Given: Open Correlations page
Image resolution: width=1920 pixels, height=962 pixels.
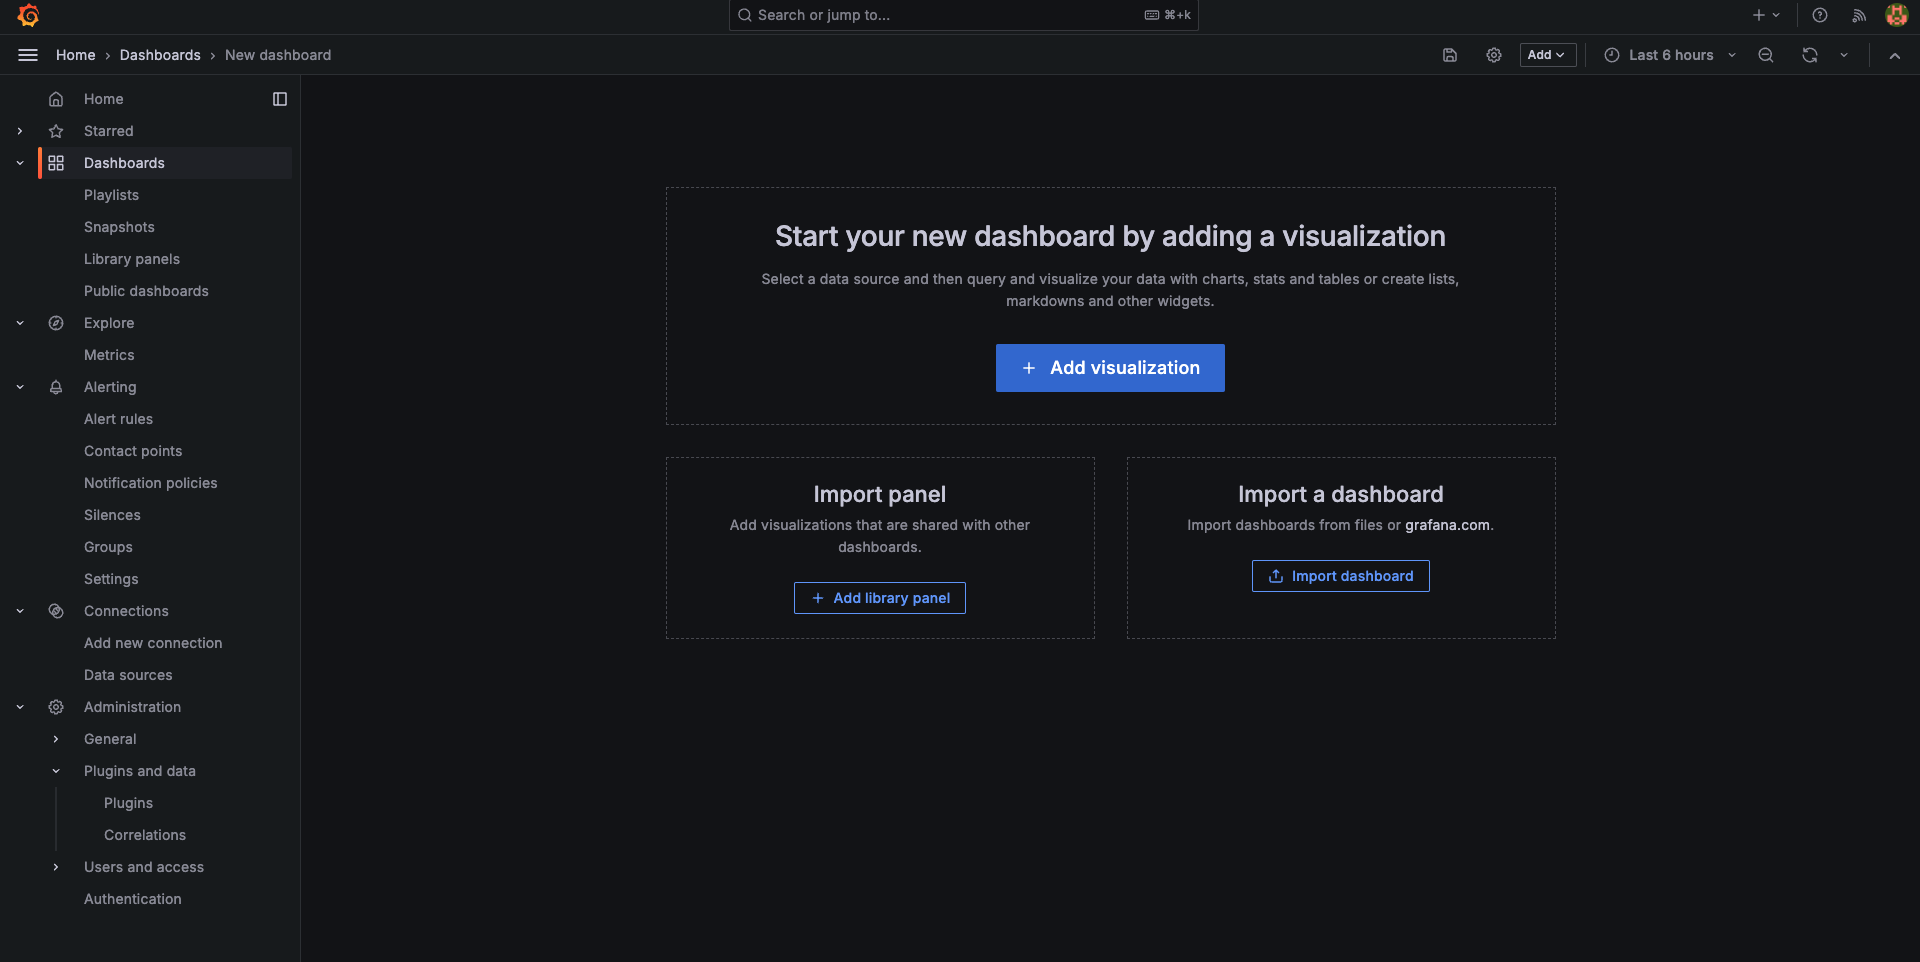Looking at the screenshot, I should [x=145, y=835].
